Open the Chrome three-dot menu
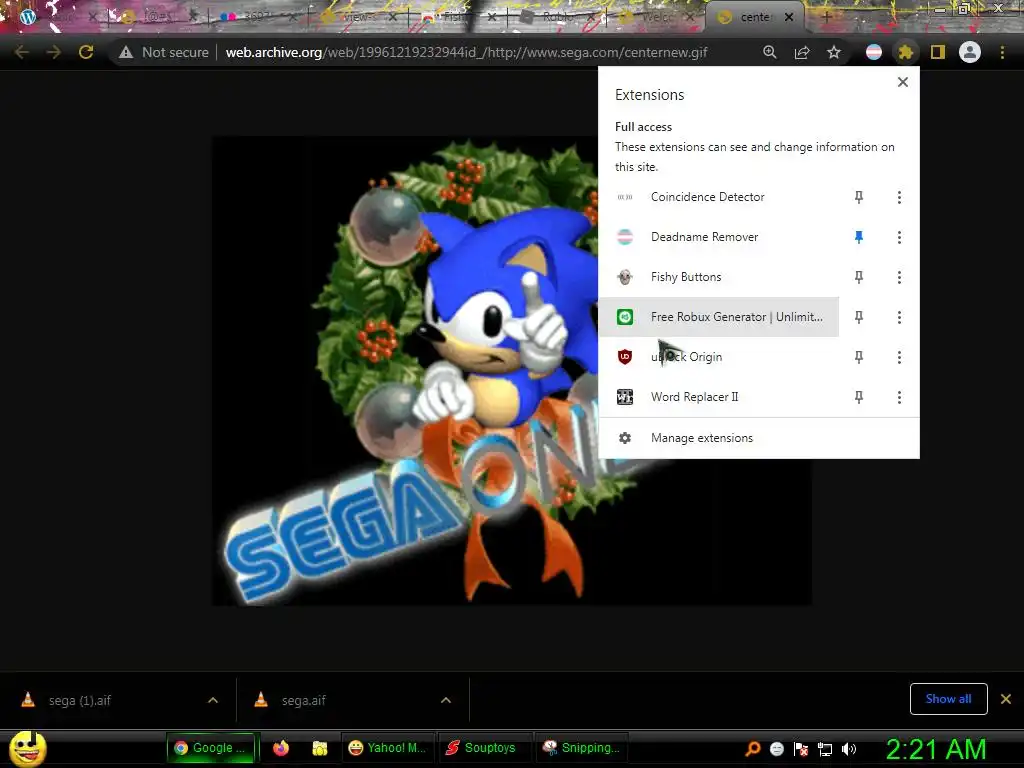Viewport: 1024px width, 768px height. pos(1002,52)
